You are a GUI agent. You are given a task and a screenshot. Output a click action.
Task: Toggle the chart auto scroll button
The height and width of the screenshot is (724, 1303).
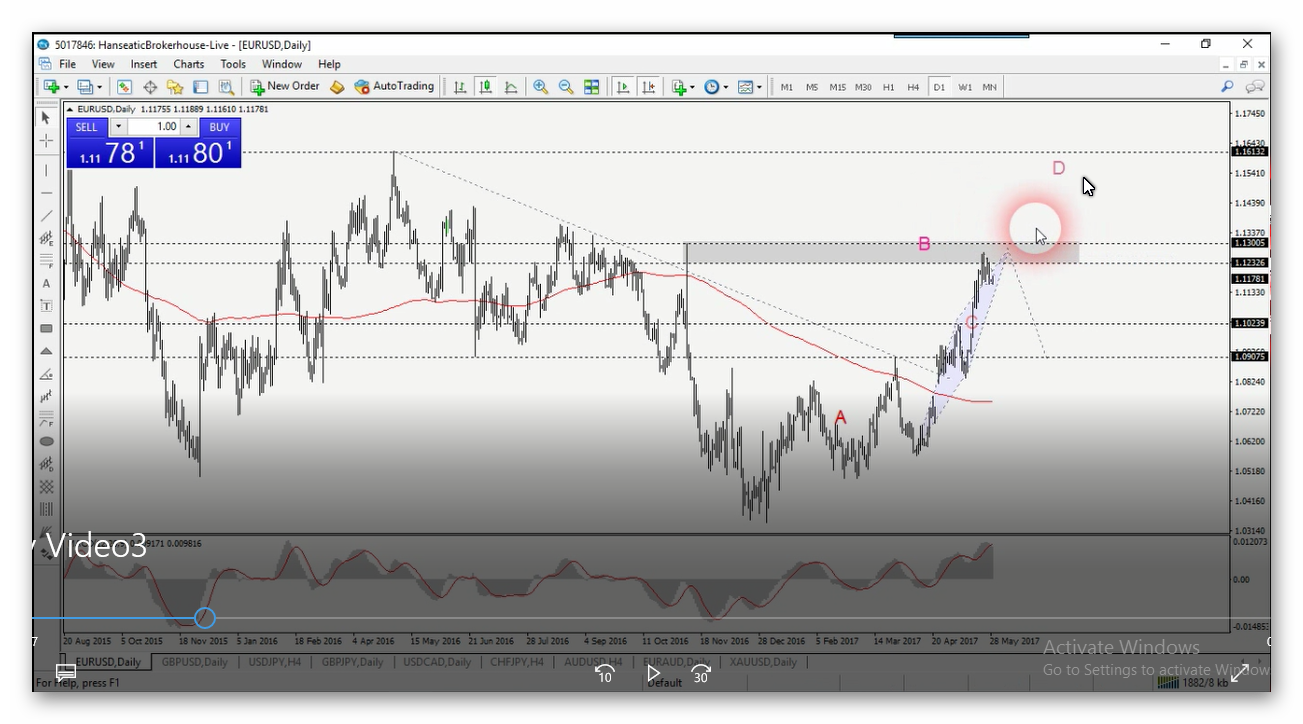(x=623, y=87)
